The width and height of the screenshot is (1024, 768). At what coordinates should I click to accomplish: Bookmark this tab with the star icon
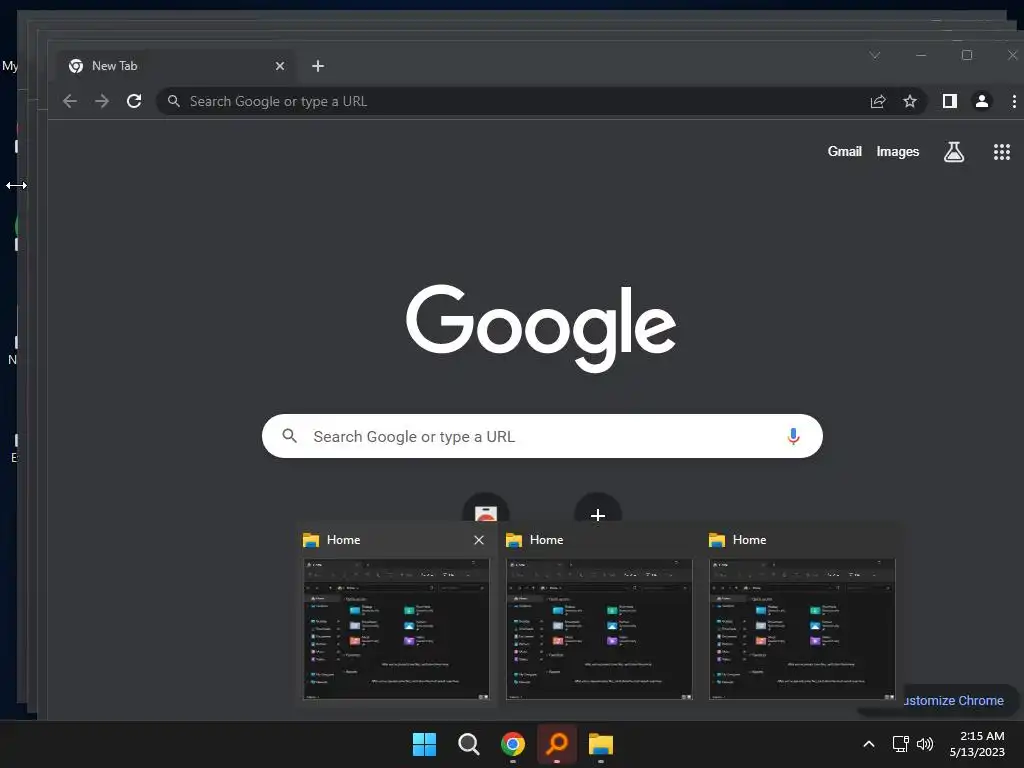(x=910, y=101)
